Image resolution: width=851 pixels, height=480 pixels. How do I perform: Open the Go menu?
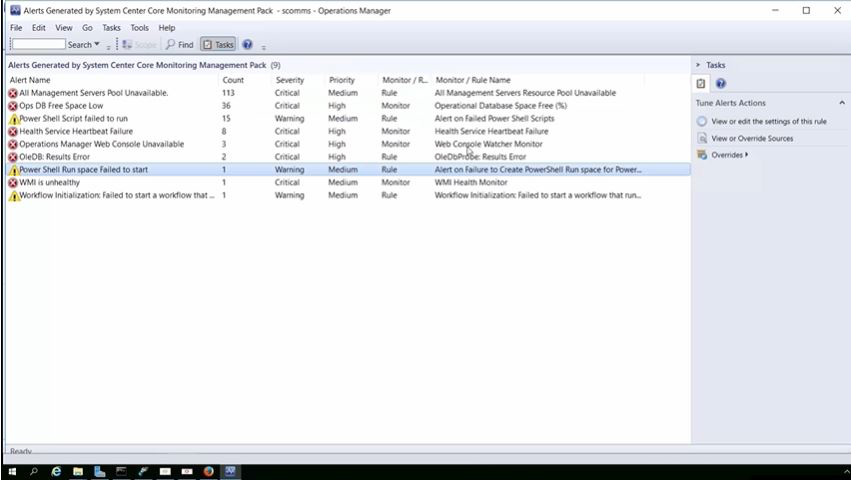pyautogui.click(x=87, y=28)
